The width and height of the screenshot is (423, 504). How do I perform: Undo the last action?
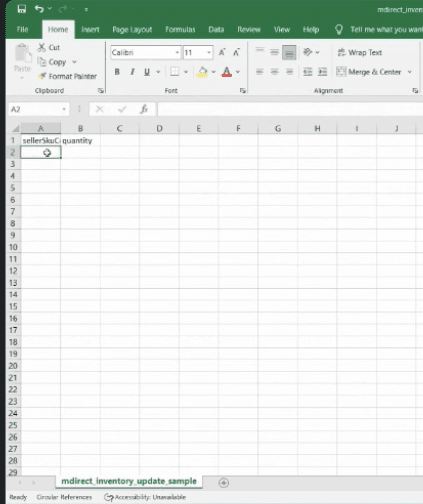39,9
